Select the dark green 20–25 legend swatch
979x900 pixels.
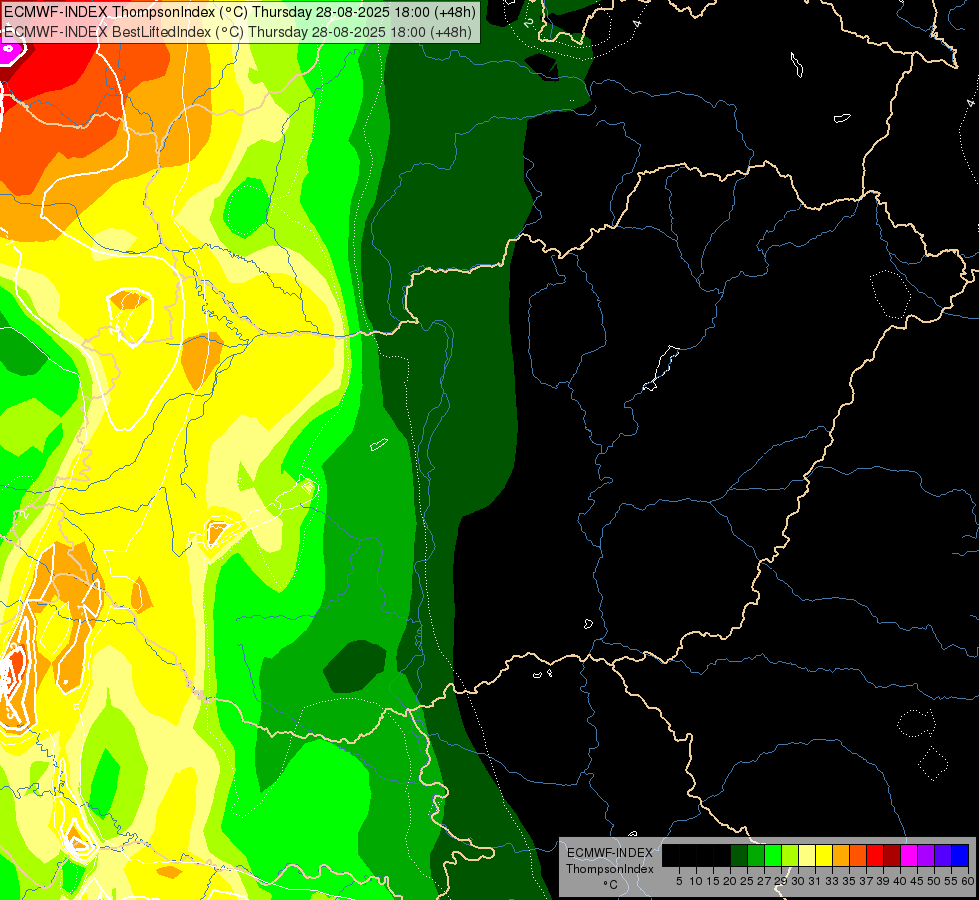[x=739, y=855]
